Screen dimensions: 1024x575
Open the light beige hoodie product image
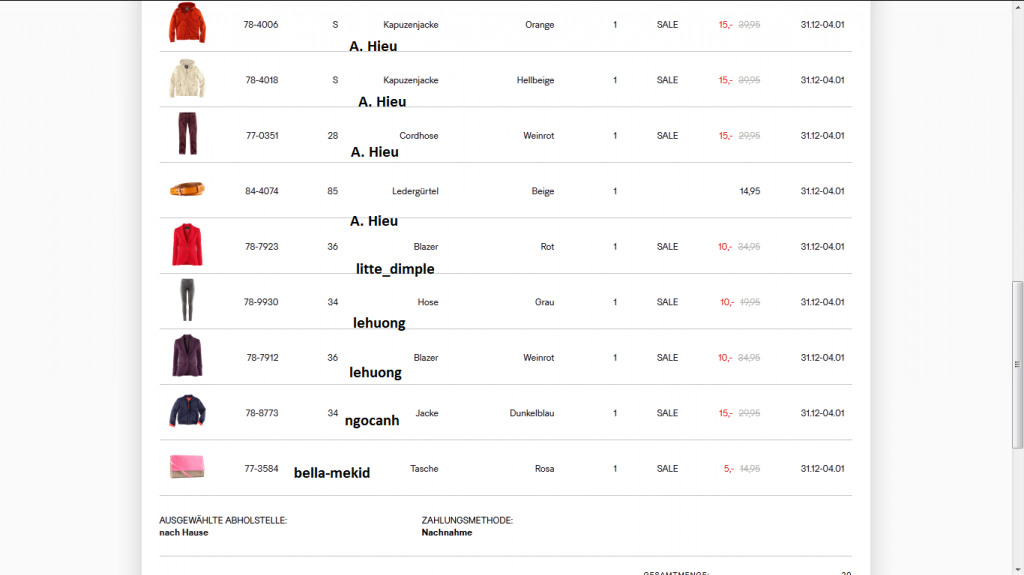pos(187,79)
